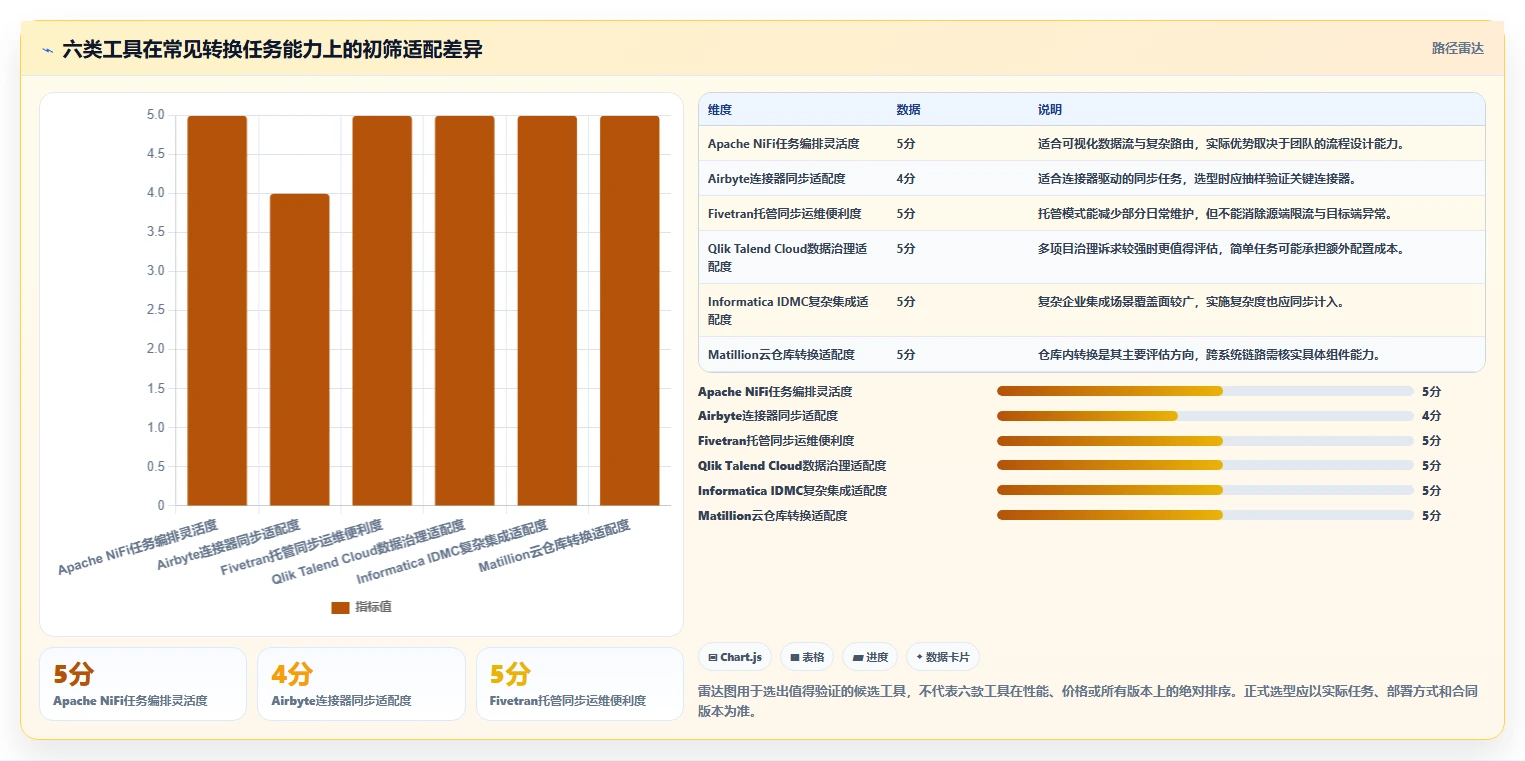Click the Matillion description 仓库内转换 text
Image resolution: width=1525 pixels, height=761 pixels.
1210,354
